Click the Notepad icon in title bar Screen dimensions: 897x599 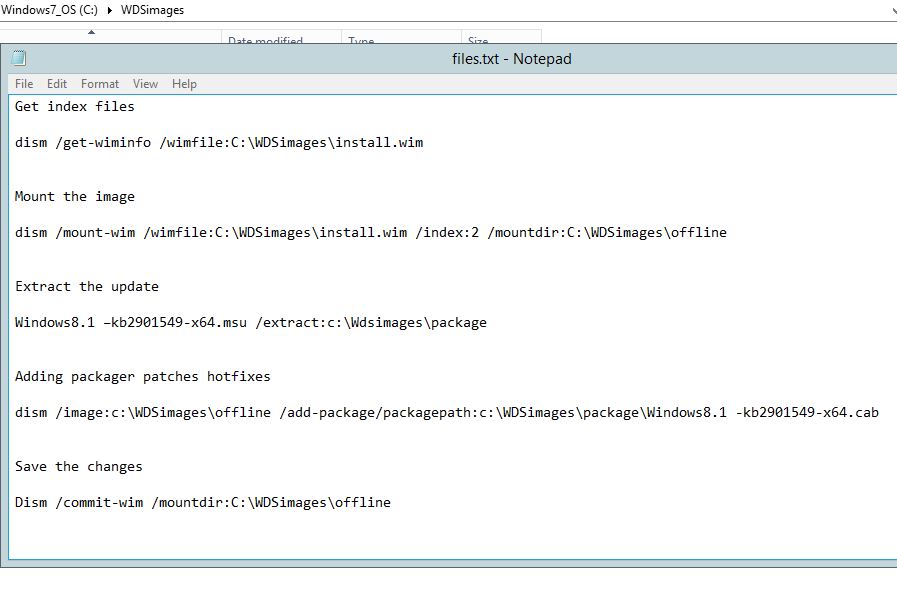click(x=19, y=58)
